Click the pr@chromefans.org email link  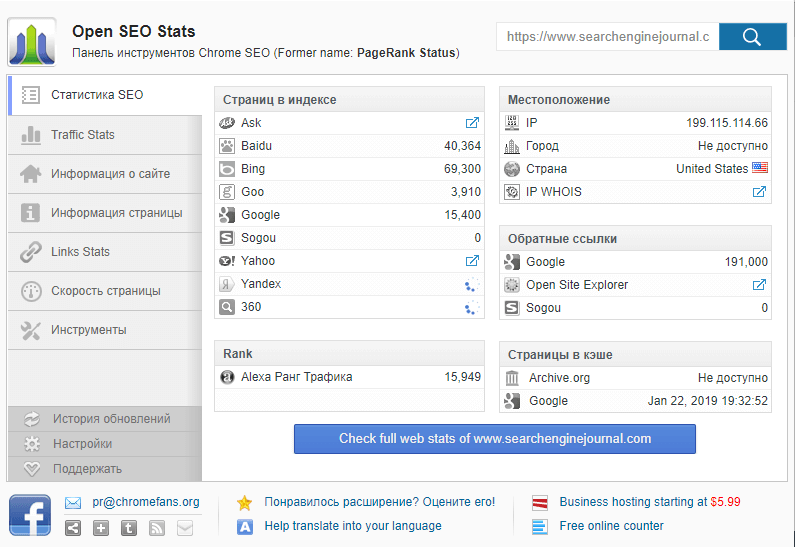point(146,502)
